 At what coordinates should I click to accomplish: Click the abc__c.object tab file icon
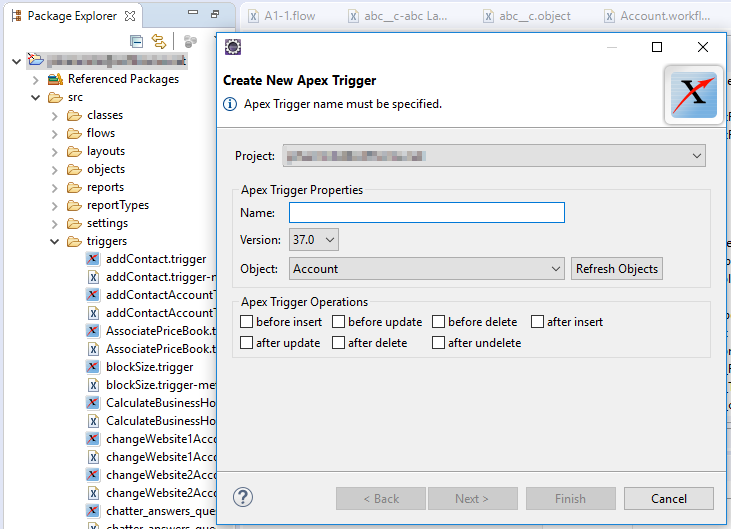pyautogui.click(x=488, y=16)
